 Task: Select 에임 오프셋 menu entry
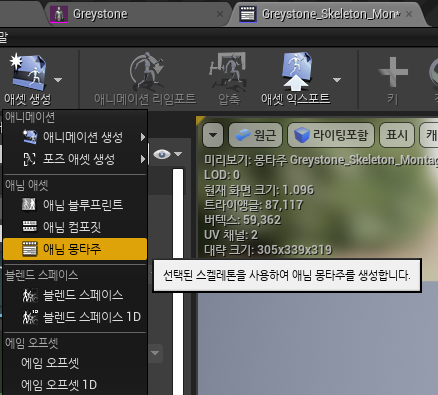75,363
